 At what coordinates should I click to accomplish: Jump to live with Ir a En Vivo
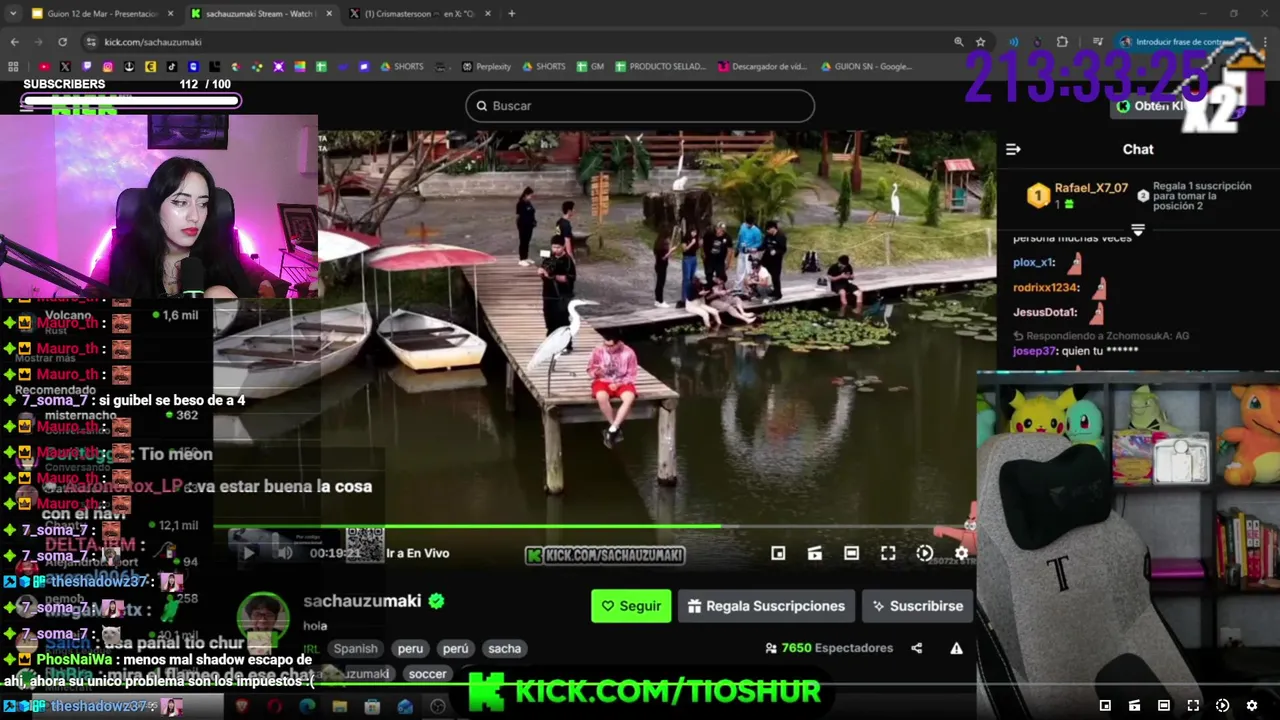tap(418, 553)
